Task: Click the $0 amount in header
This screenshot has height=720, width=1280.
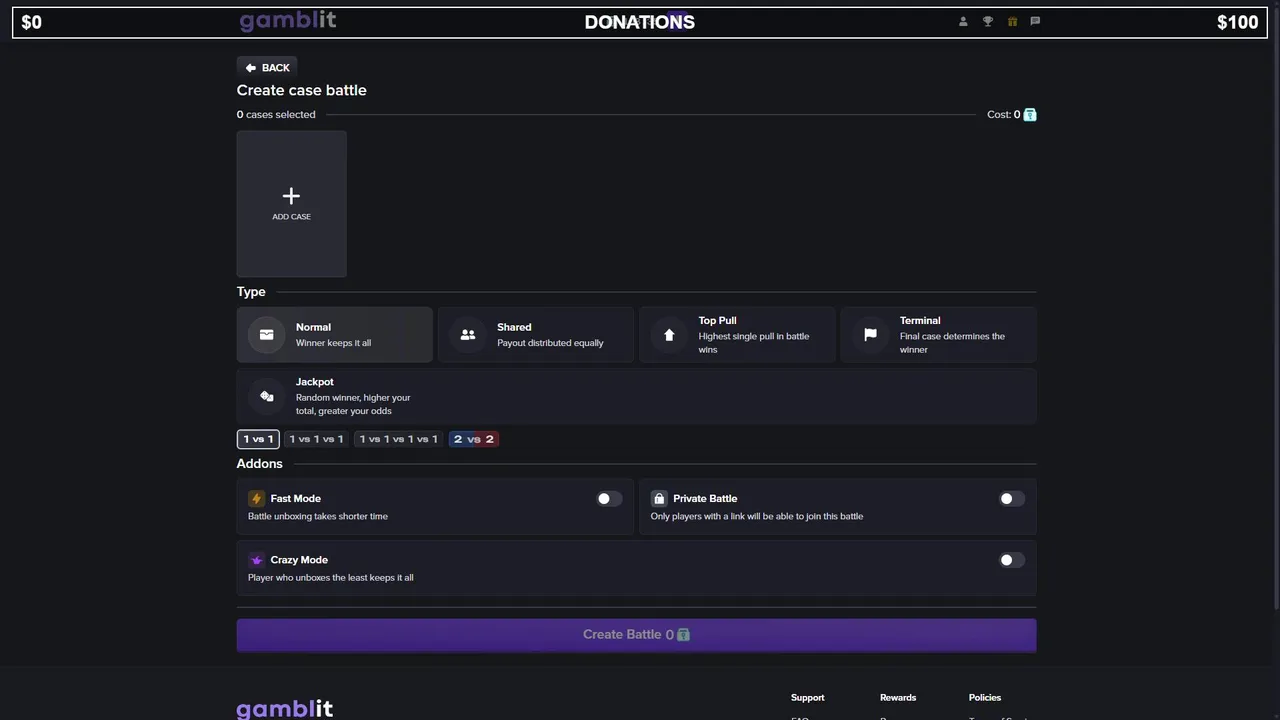Action: click(32, 22)
